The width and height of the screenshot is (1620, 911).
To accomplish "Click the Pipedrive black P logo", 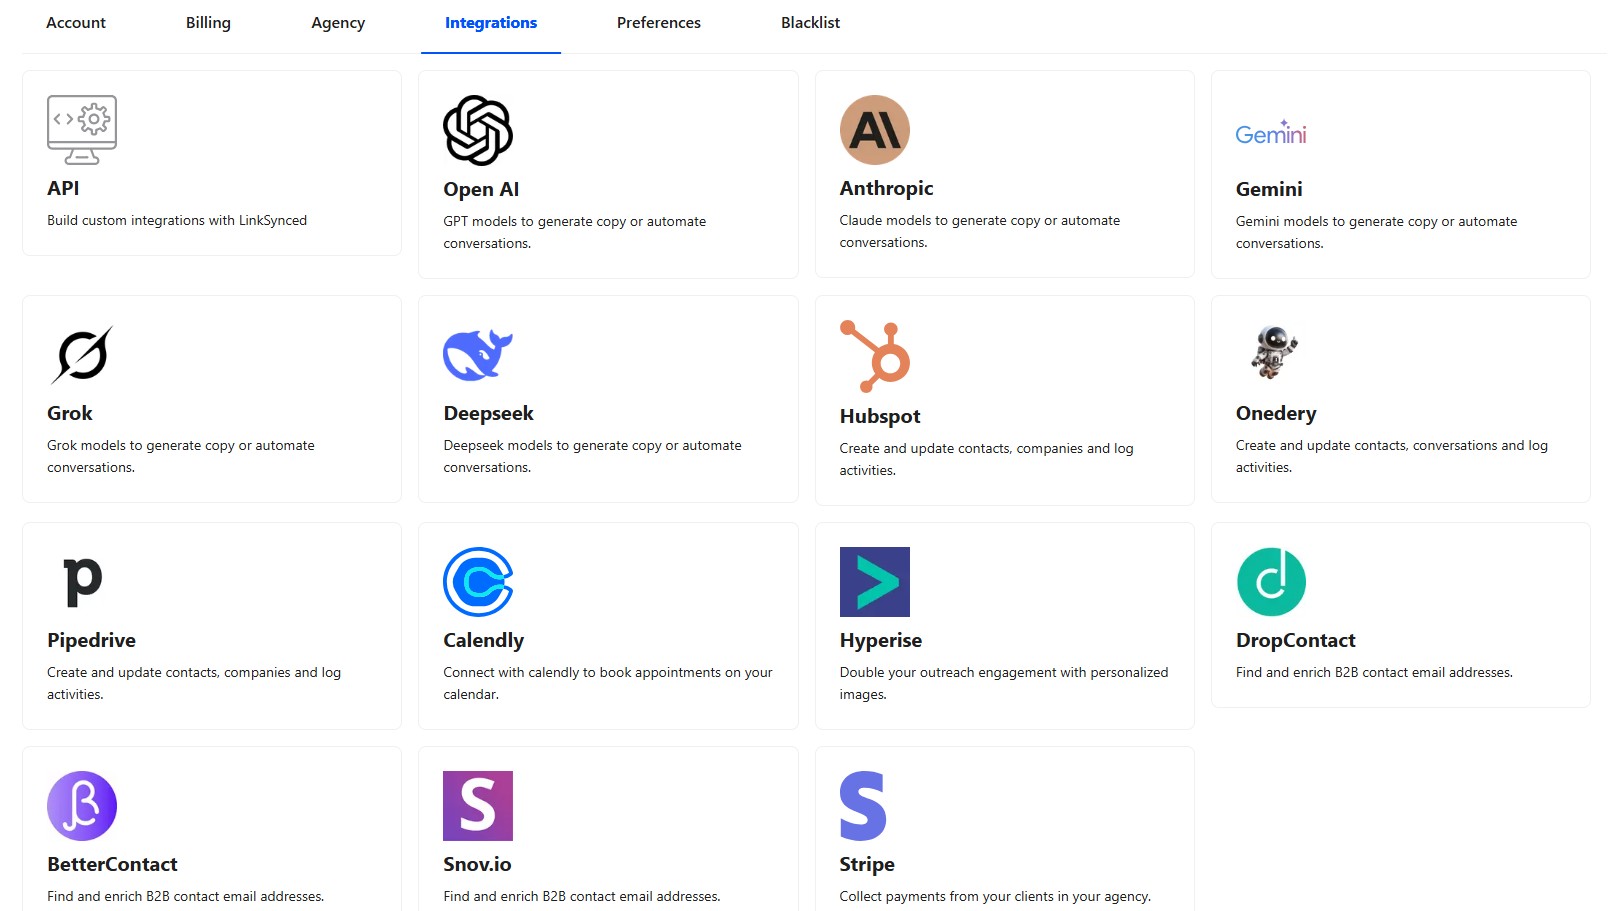I will click(83, 582).
